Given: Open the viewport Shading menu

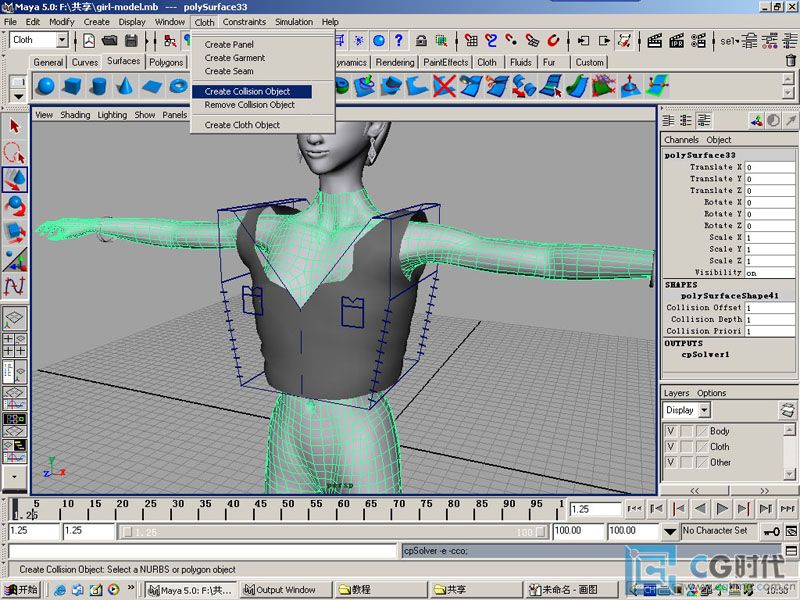Looking at the screenshot, I should click(75, 115).
